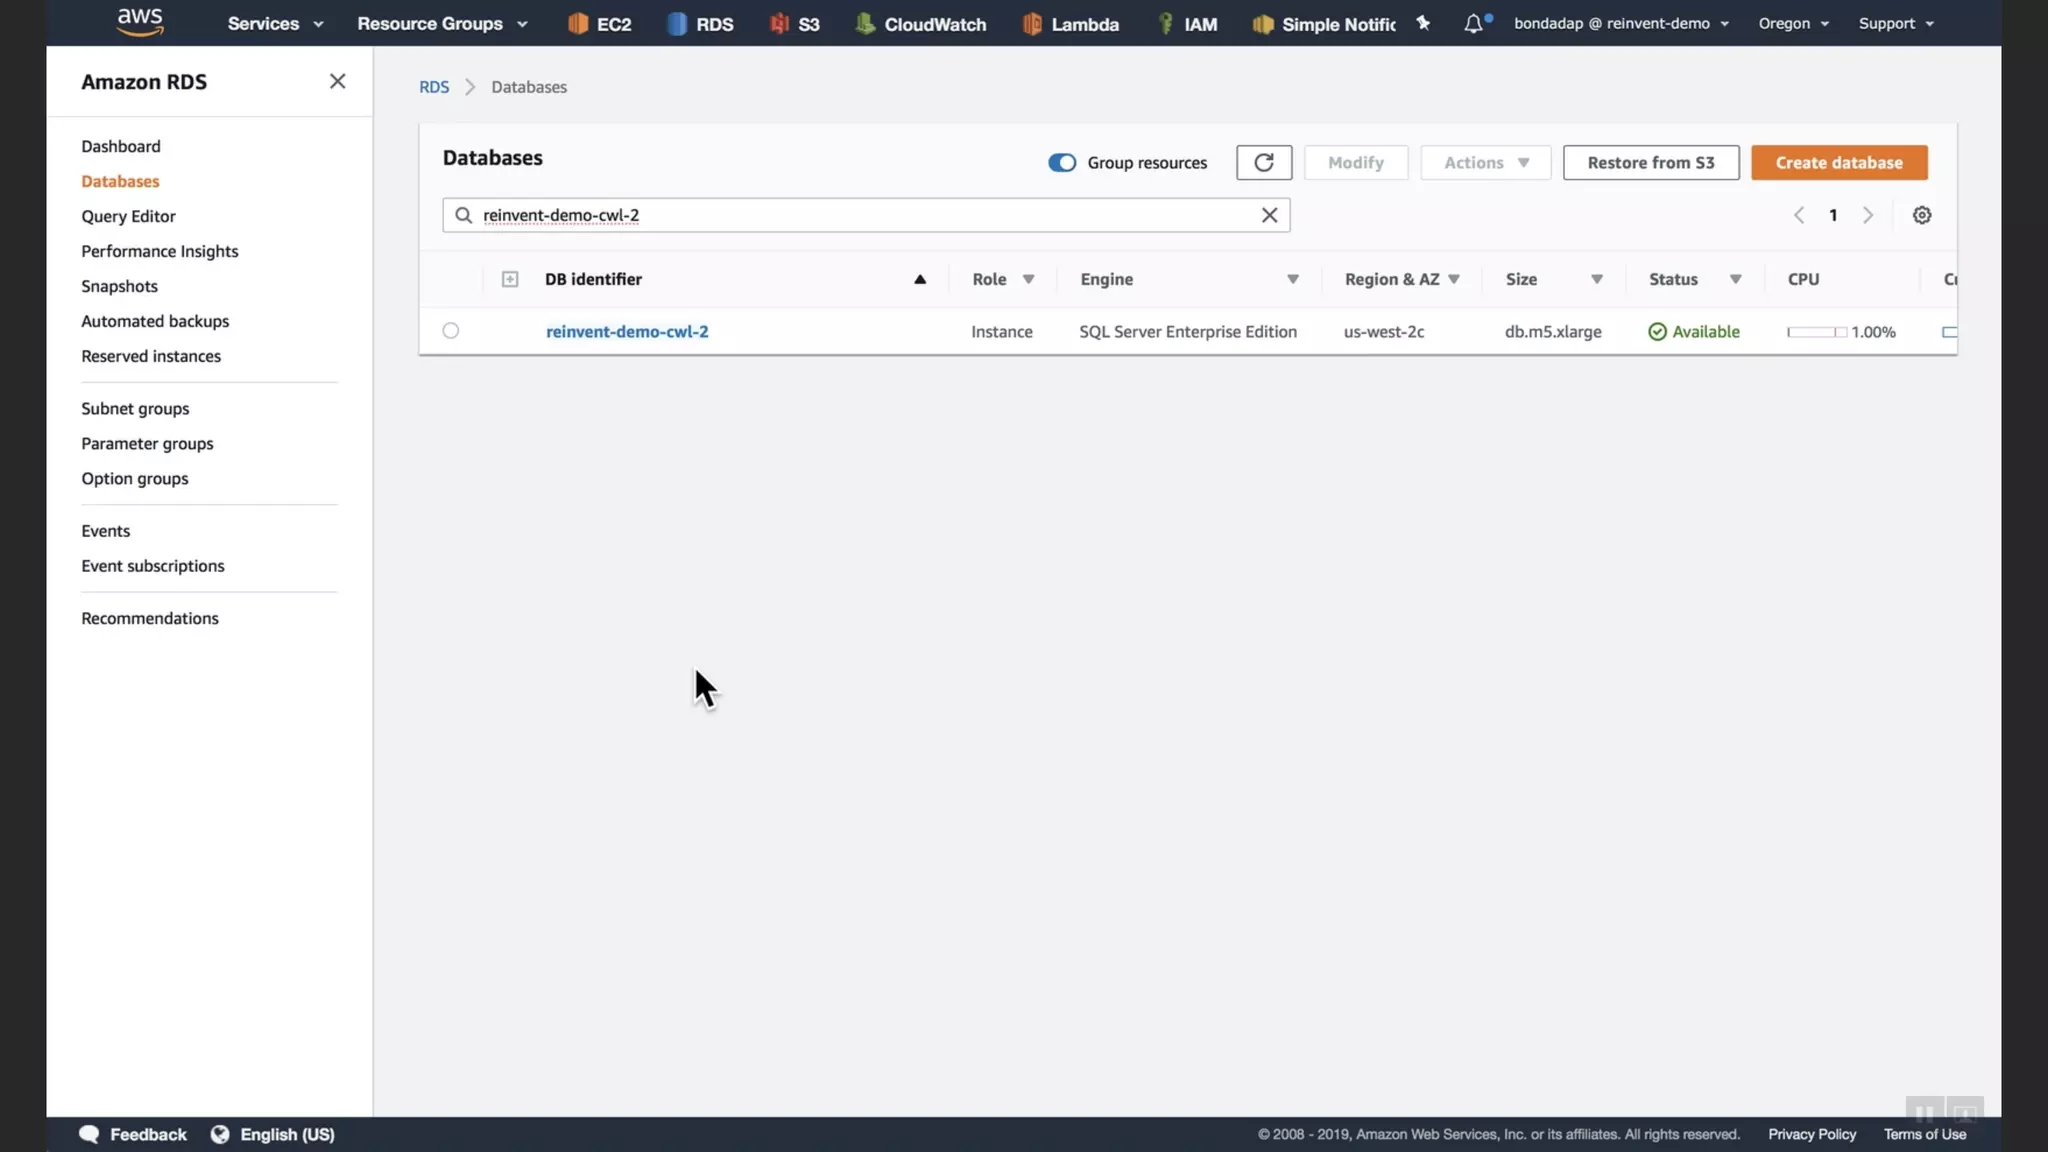Go to Snapshots in sidebar
Image resolution: width=2048 pixels, height=1152 pixels.
tap(119, 286)
